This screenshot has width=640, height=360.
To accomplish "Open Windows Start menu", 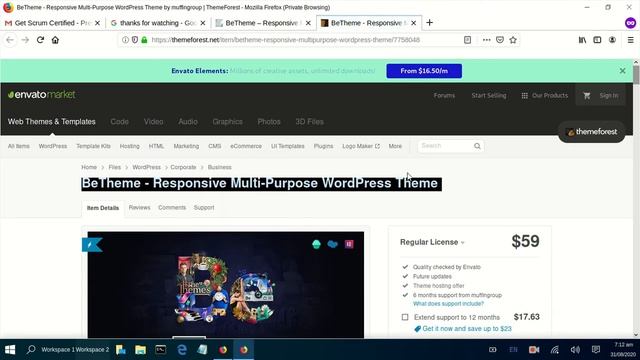I will (10, 350).
